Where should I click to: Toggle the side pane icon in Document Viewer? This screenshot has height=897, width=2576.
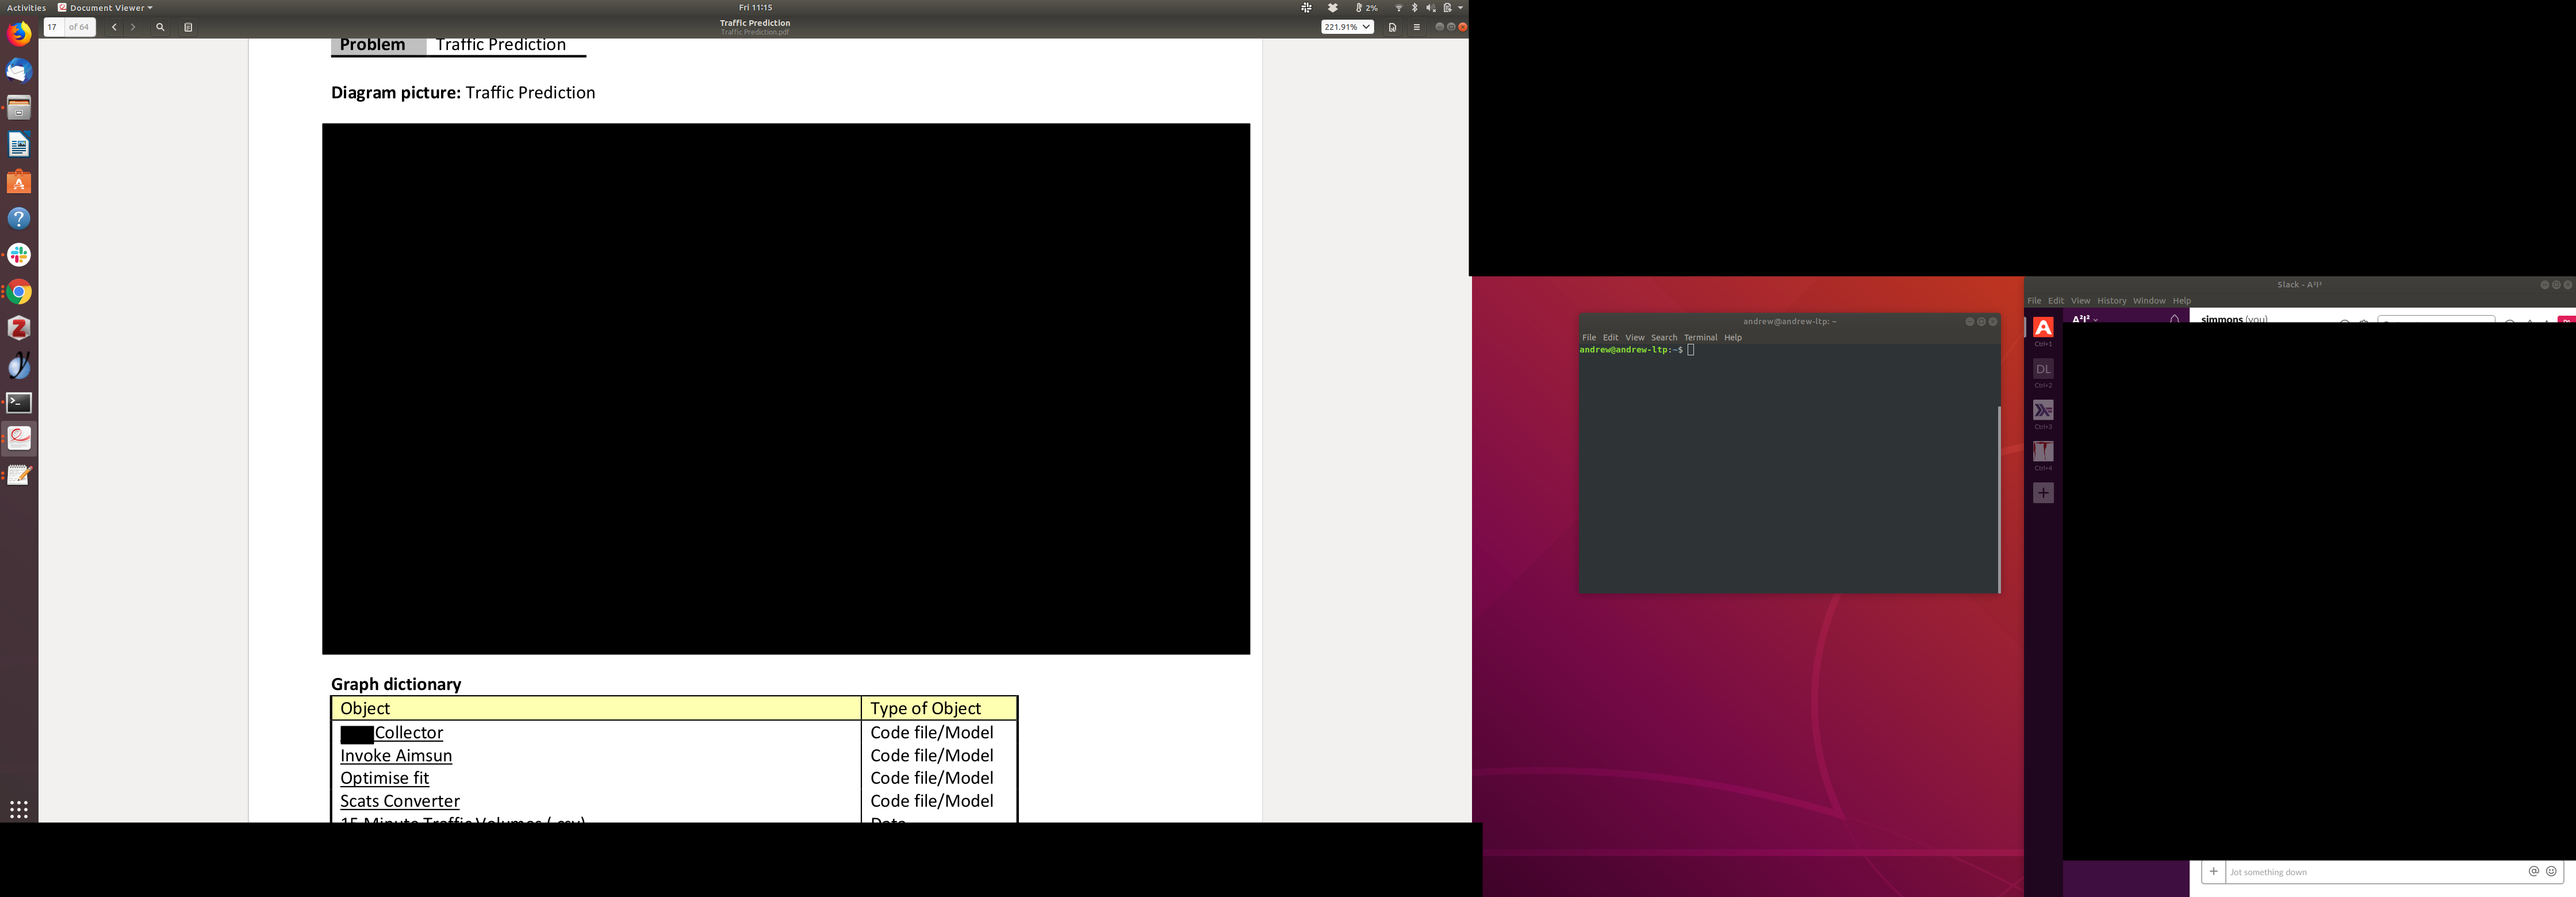click(188, 27)
